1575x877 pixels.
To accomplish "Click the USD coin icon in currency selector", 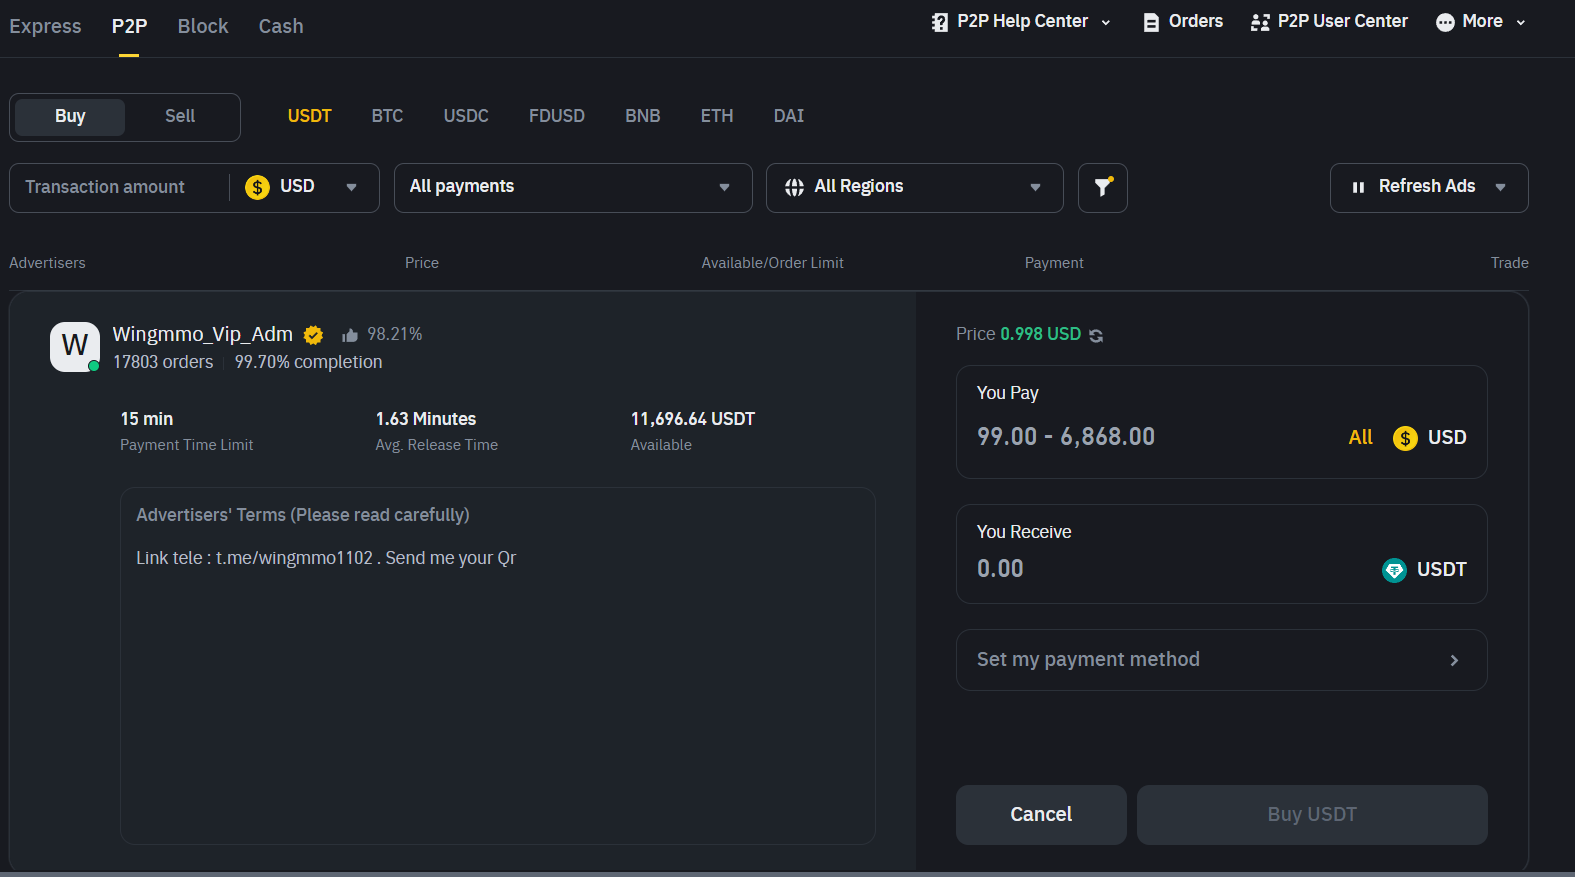I will (x=257, y=187).
